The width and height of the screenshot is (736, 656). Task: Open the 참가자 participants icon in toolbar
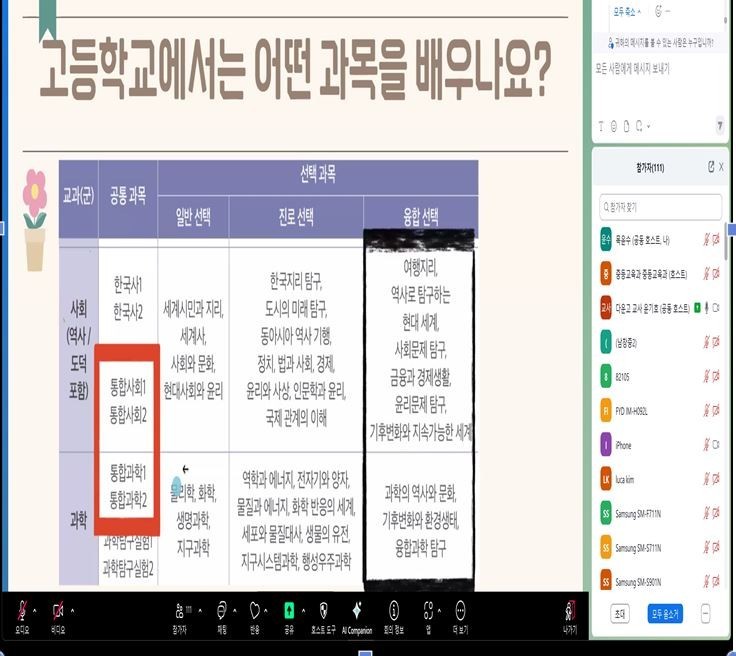(180, 610)
